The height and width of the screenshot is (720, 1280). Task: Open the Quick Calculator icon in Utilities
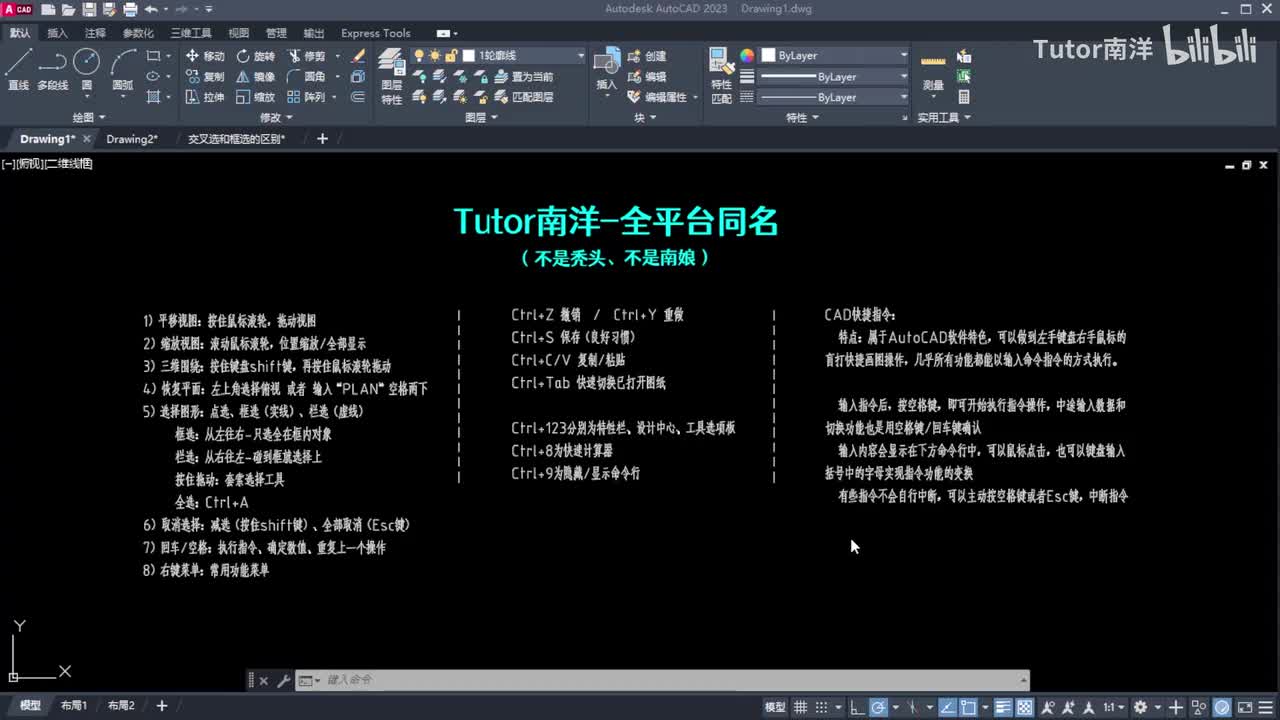click(x=964, y=97)
